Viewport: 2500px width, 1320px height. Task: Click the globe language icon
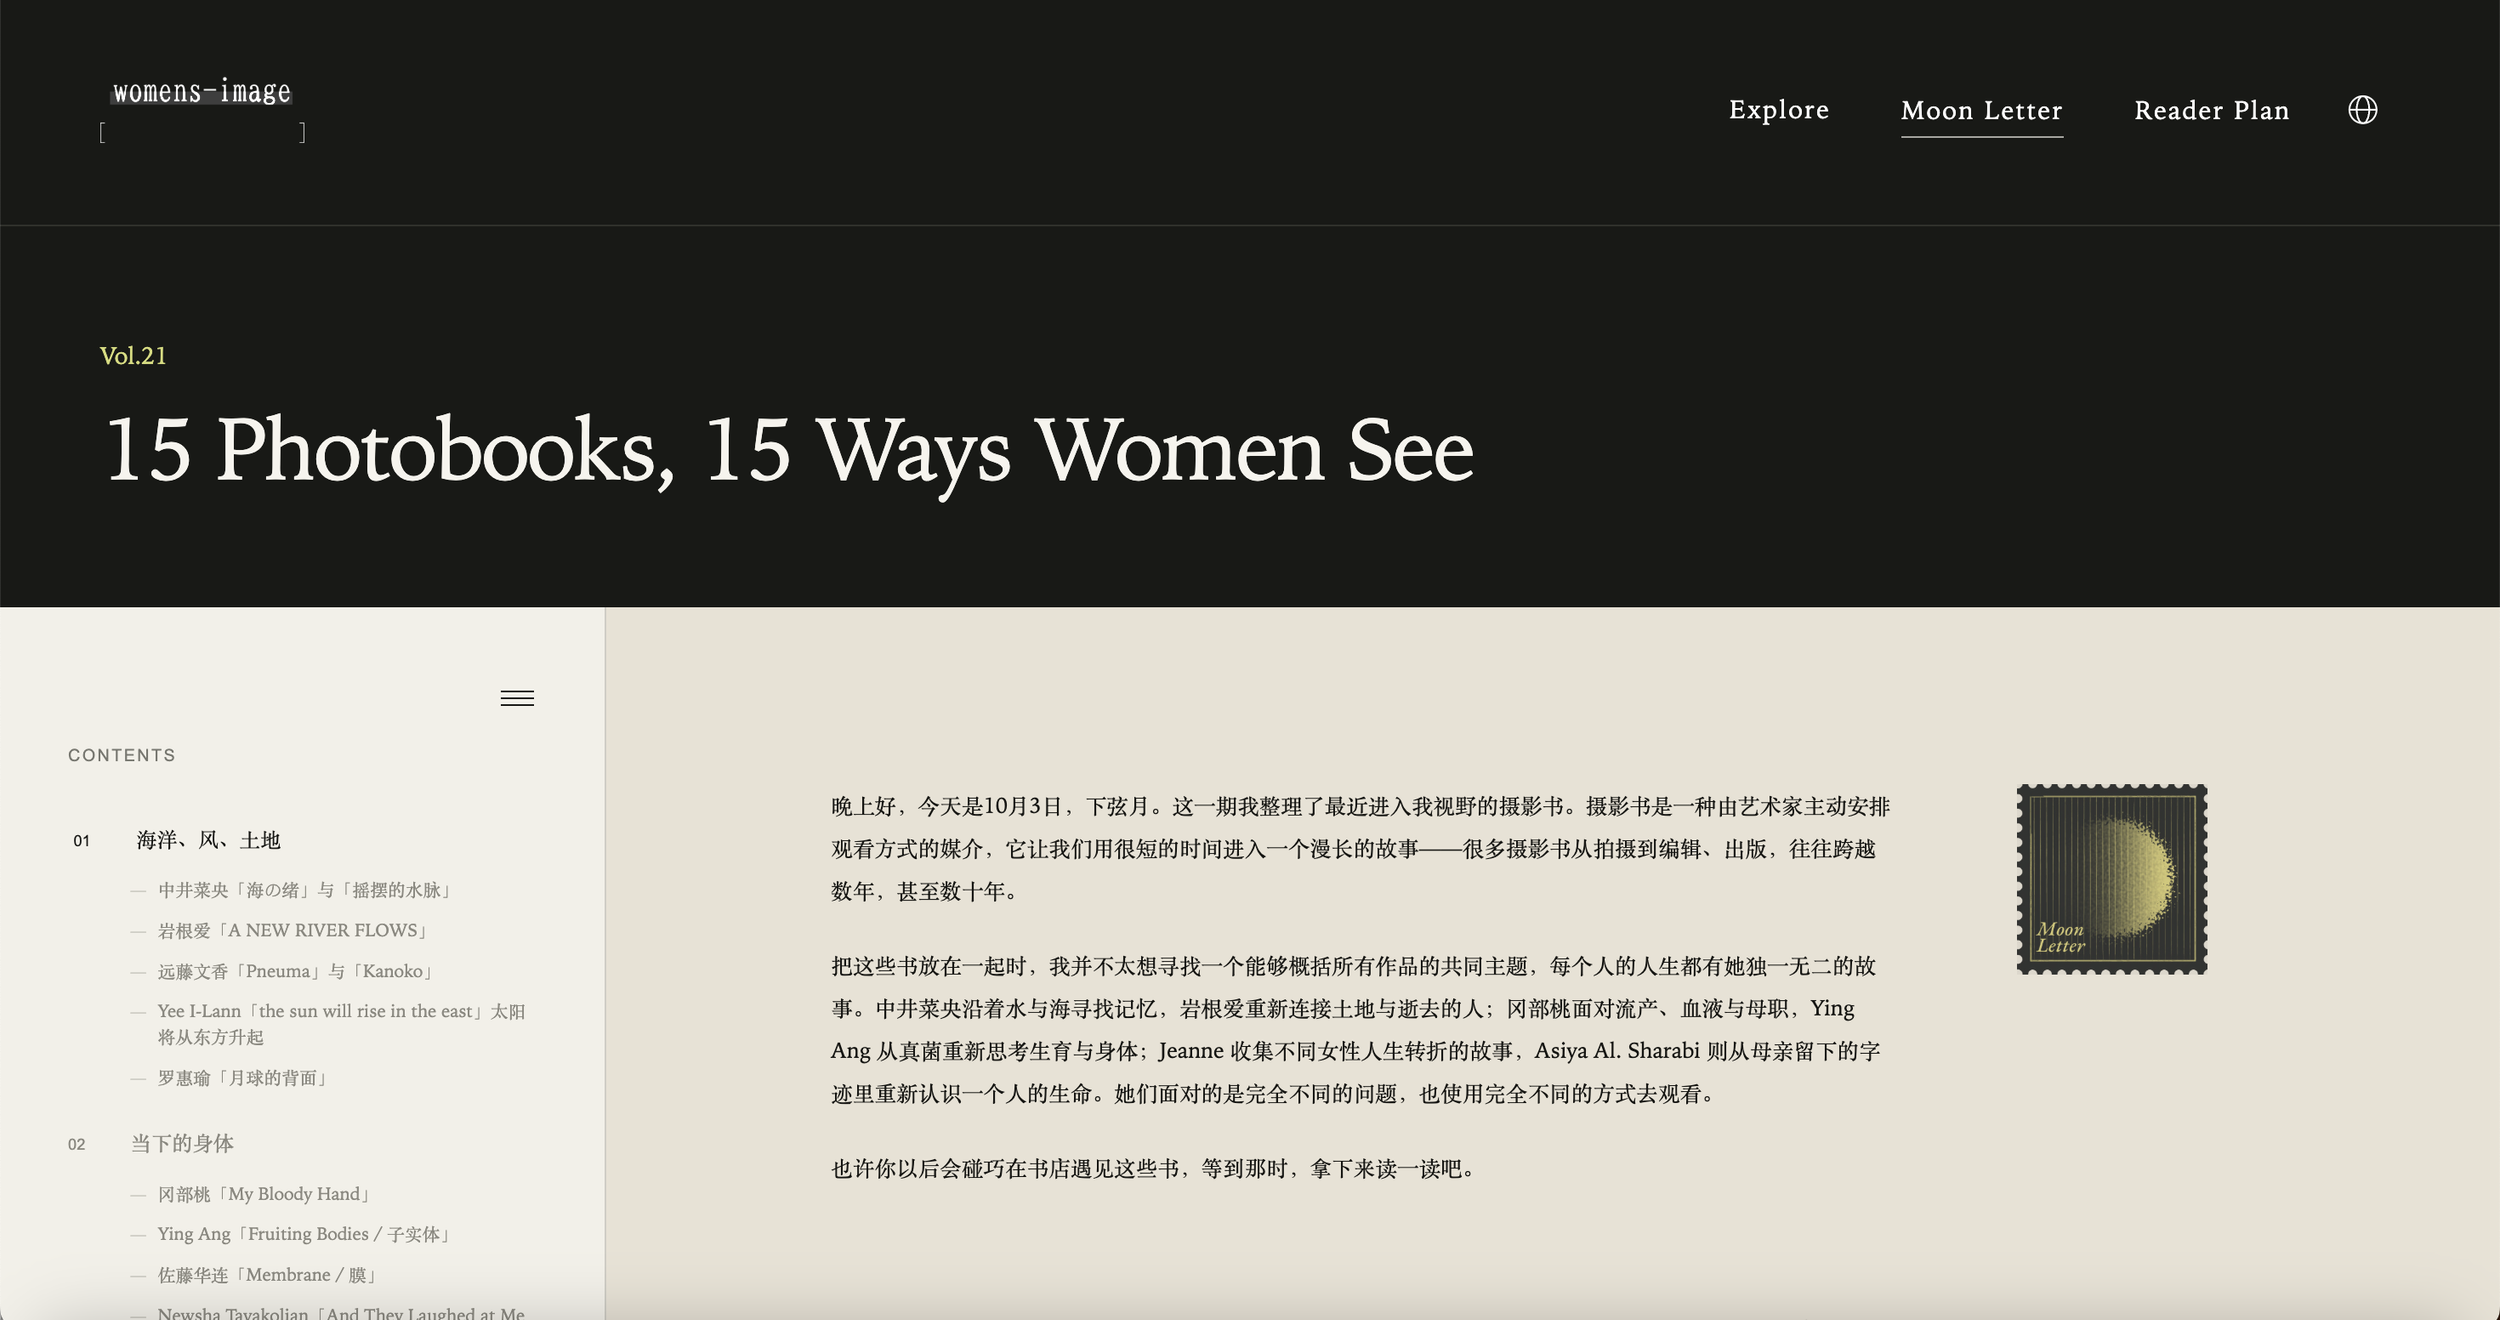coord(2362,110)
